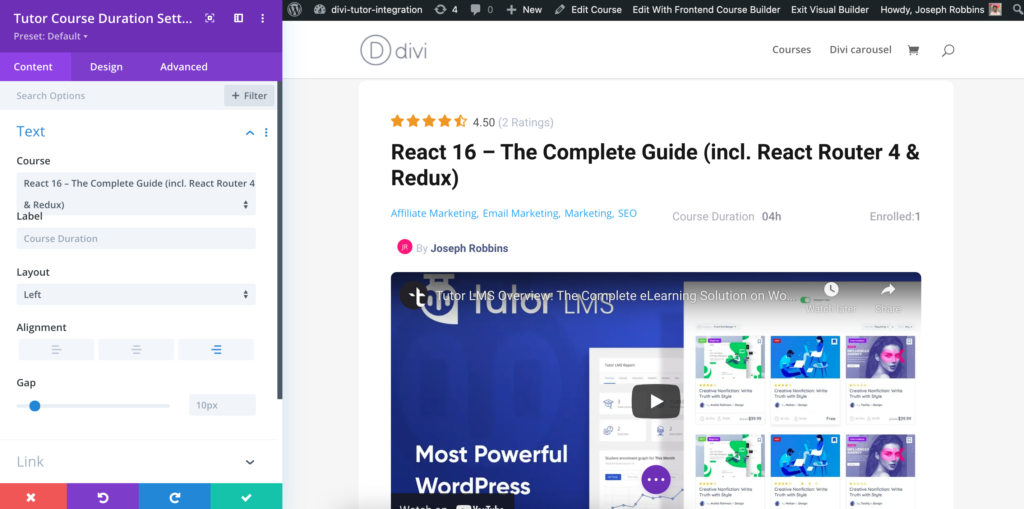Viewport: 1024px width, 509px height.
Task: Click Edit With Frontend Course Builder
Action: pyautogui.click(x=706, y=10)
